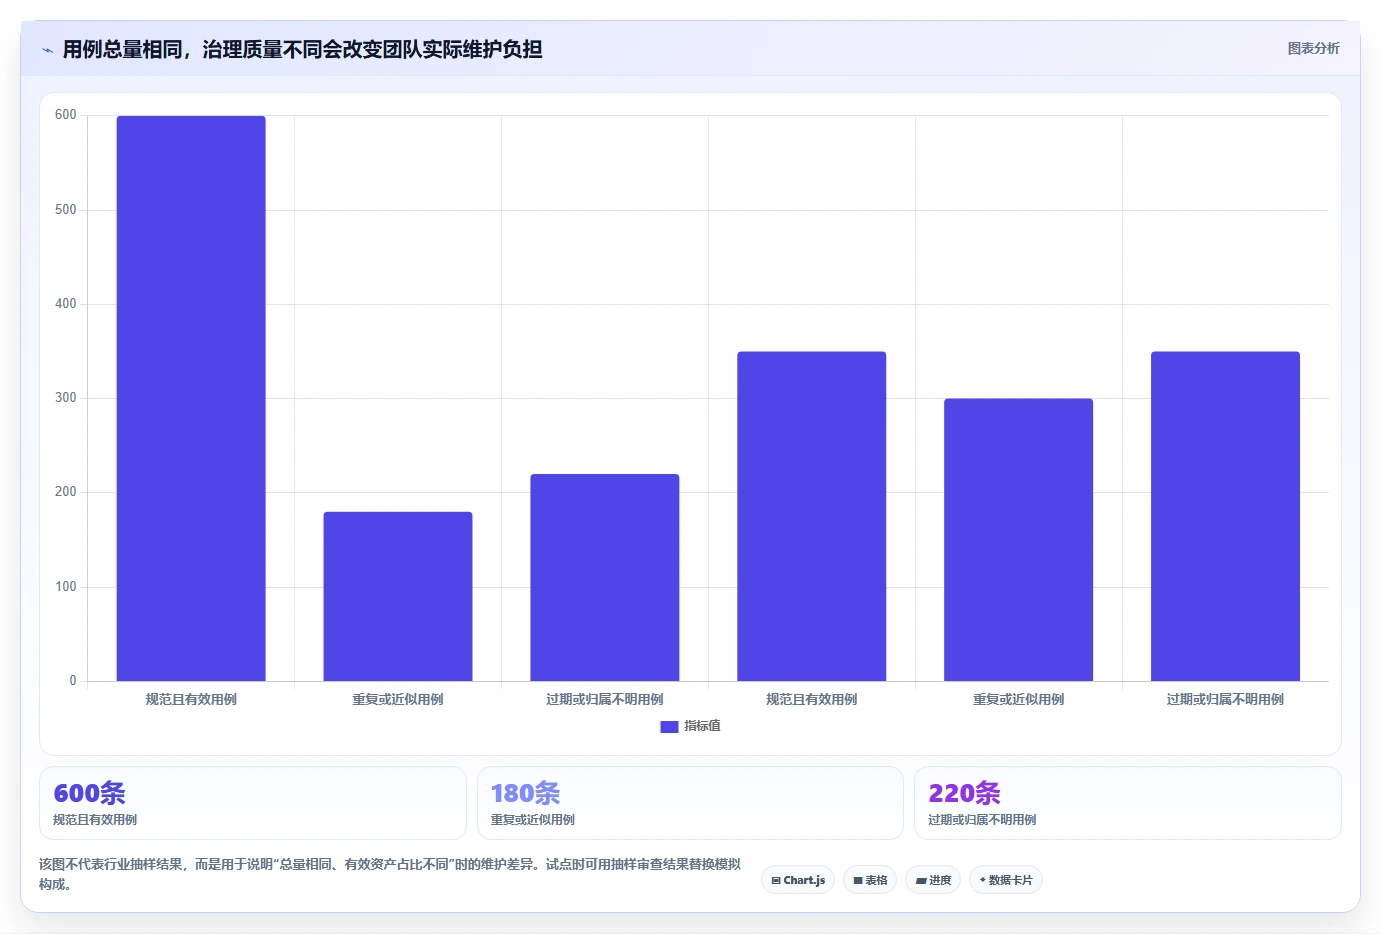
Task: Click the footnote text starting 该图不代表行业抽样结果
Action: (390, 874)
